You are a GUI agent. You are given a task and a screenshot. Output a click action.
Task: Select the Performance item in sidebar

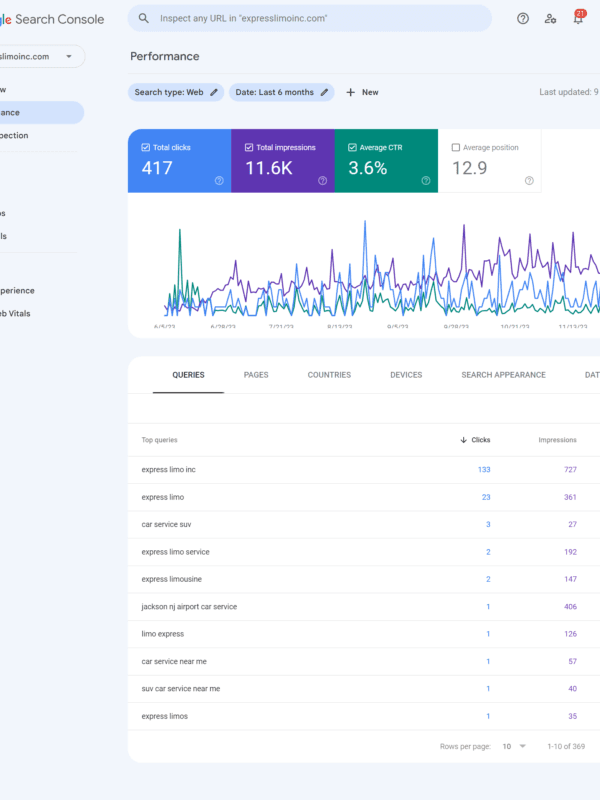pos(41,113)
